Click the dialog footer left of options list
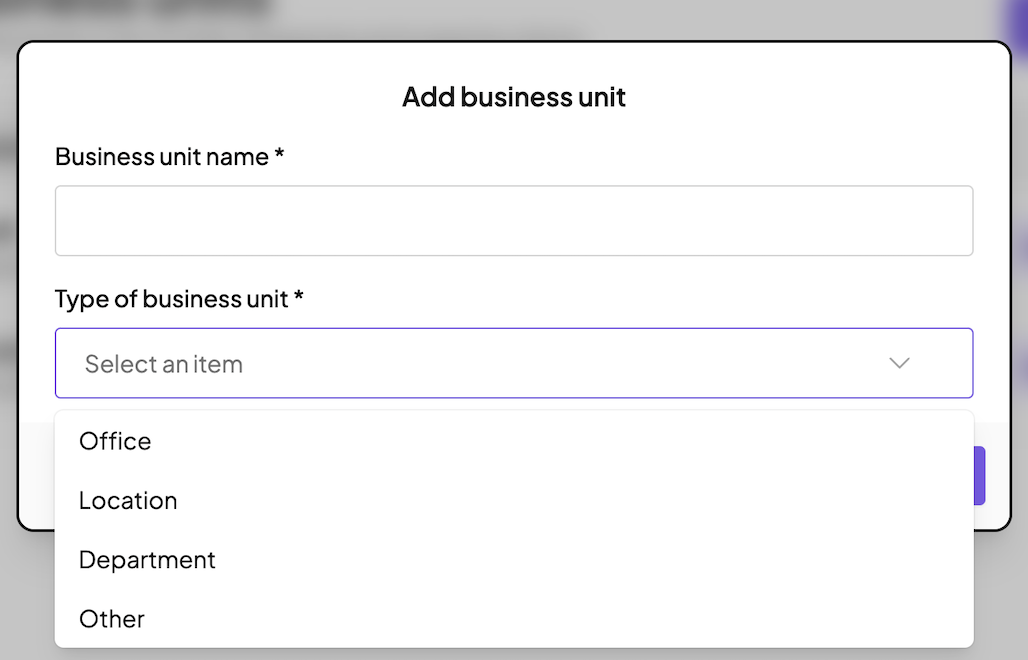The height and width of the screenshot is (660, 1028). pos(36,470)
